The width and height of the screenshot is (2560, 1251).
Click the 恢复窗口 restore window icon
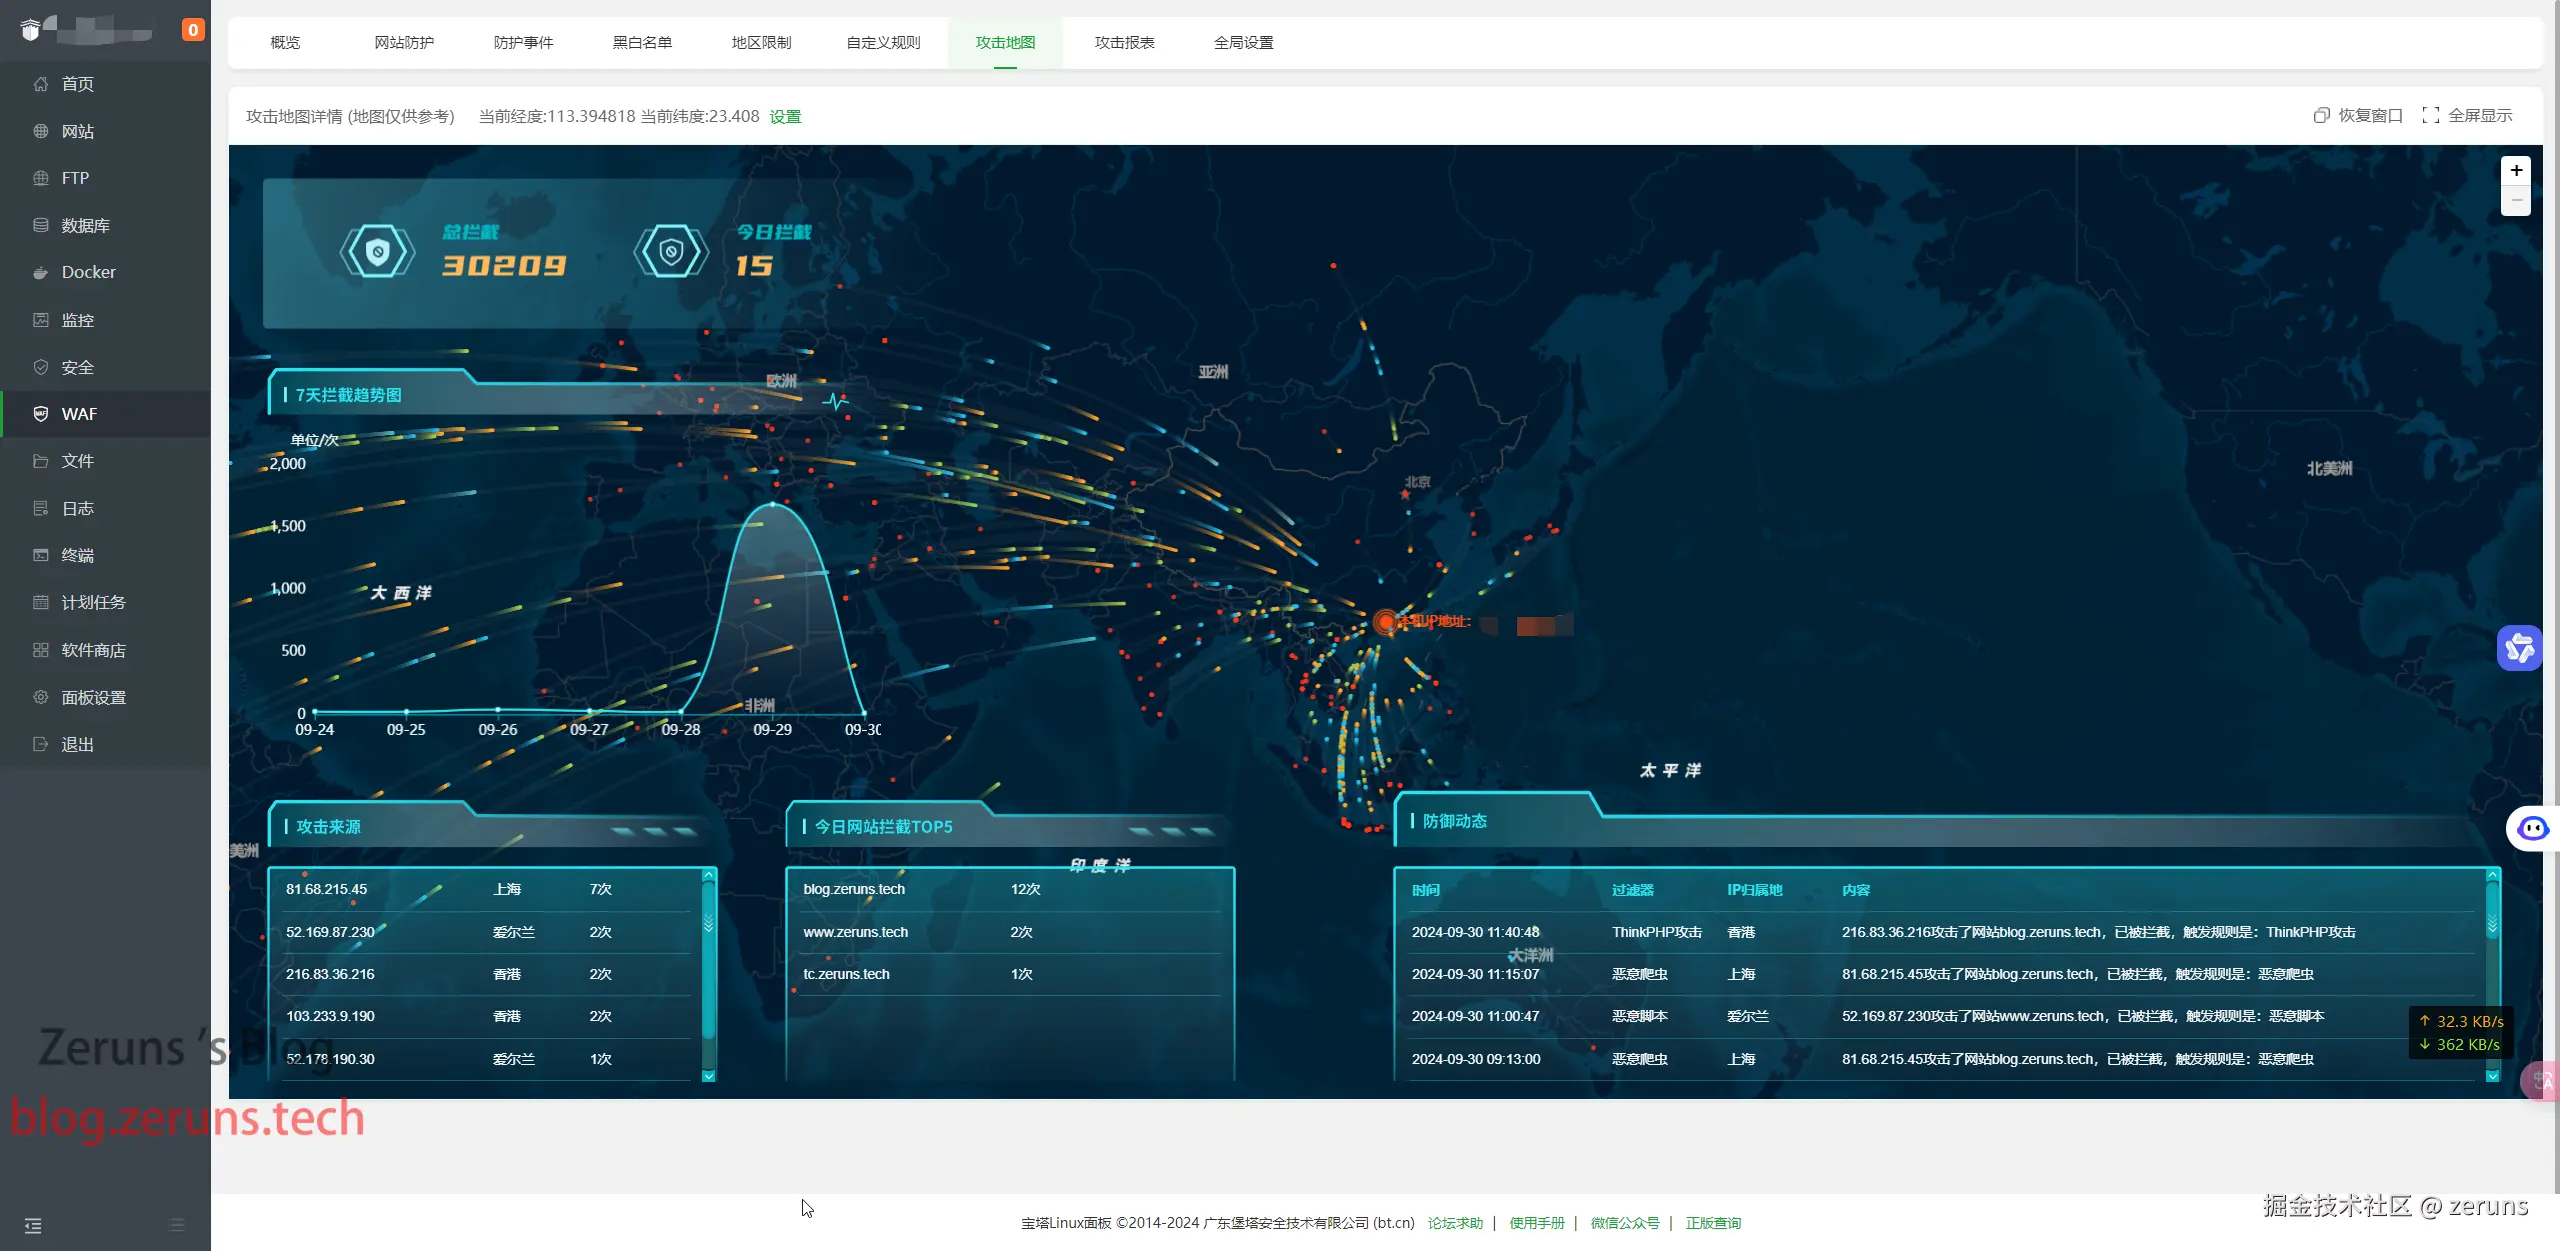click(x=2321, y=116)
